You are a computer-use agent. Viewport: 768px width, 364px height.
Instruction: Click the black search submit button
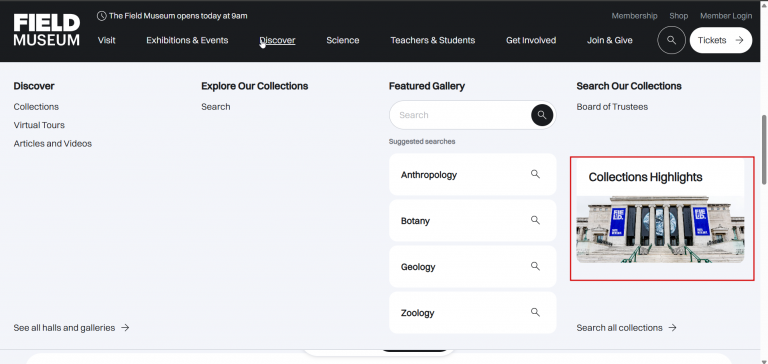(542, 115)
